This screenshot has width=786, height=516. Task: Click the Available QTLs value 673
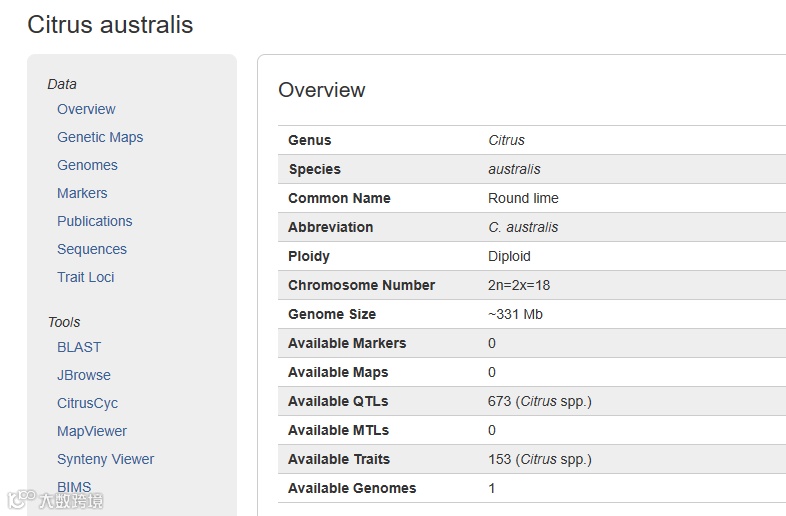click(x=499, y=401)
